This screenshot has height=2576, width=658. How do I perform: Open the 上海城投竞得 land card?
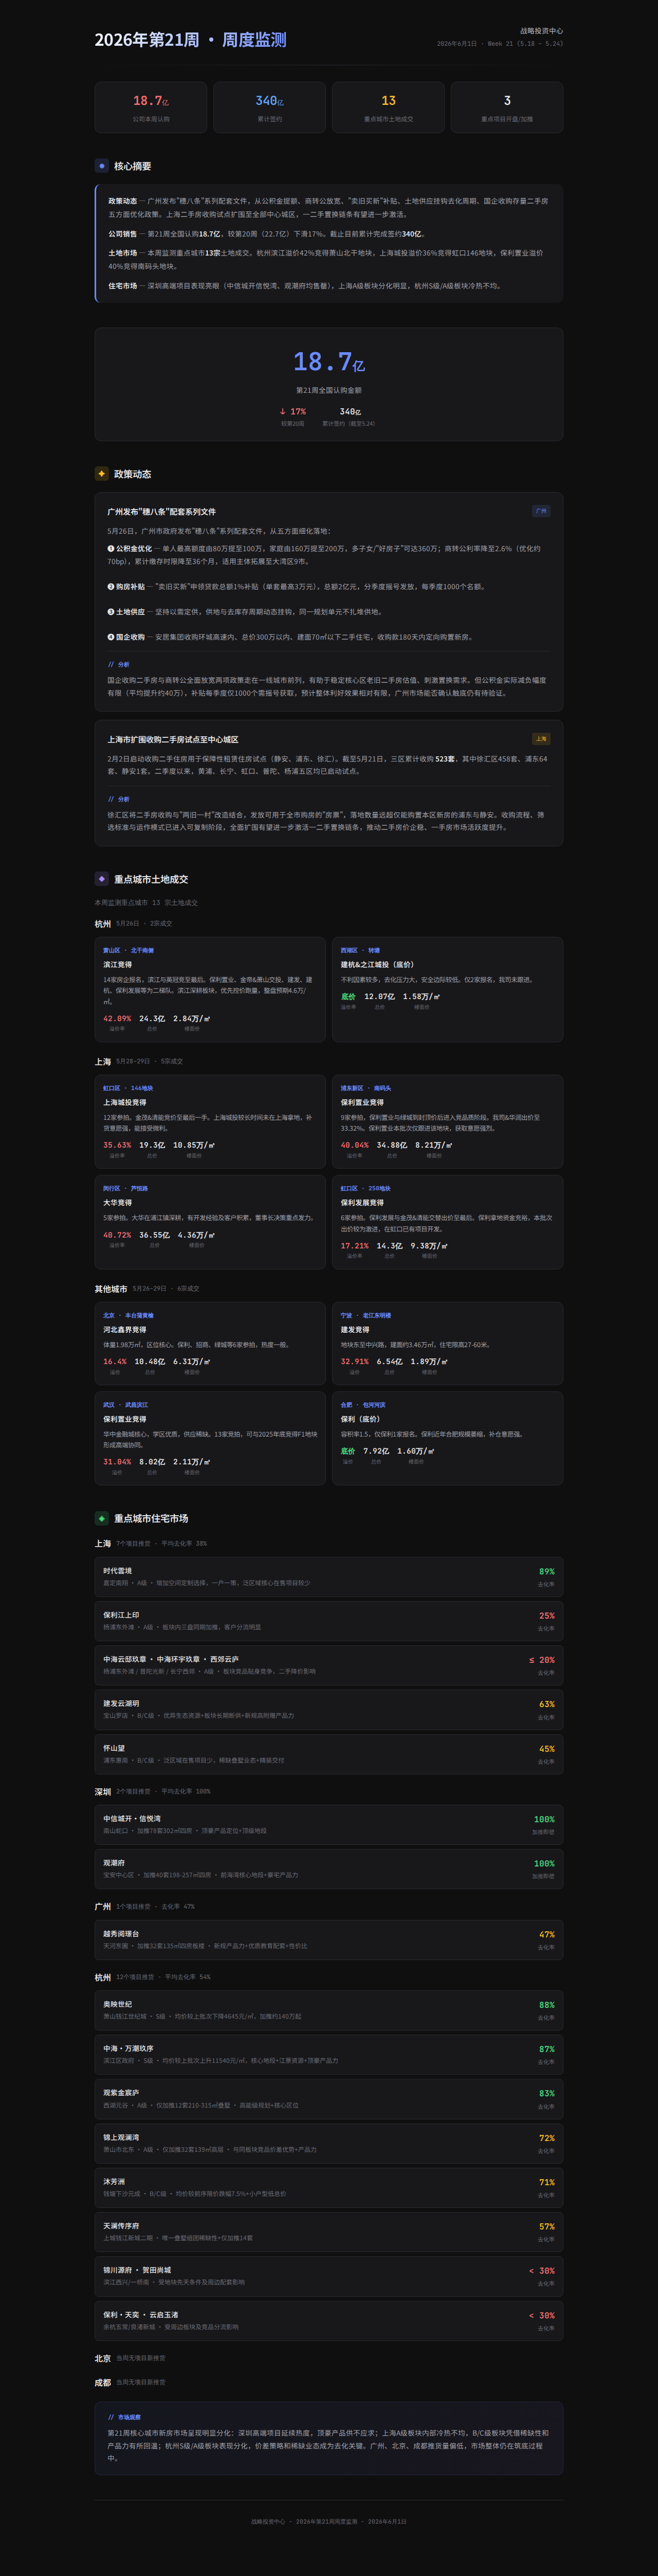click(210, 1121)
